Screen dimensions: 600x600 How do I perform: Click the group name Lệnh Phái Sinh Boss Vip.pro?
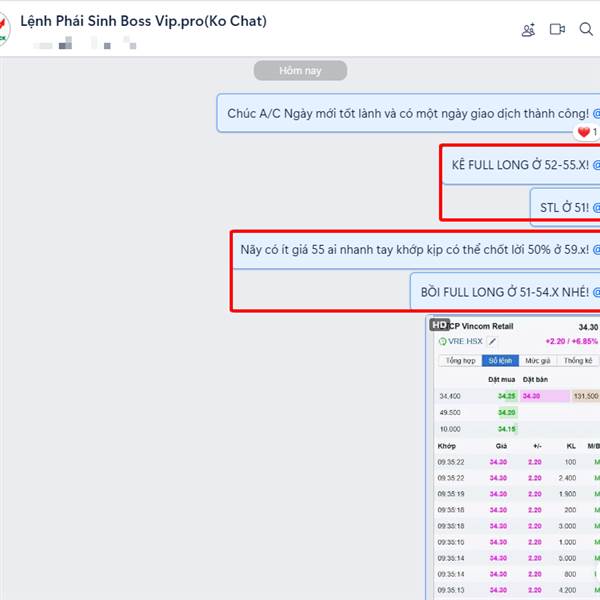143,21
